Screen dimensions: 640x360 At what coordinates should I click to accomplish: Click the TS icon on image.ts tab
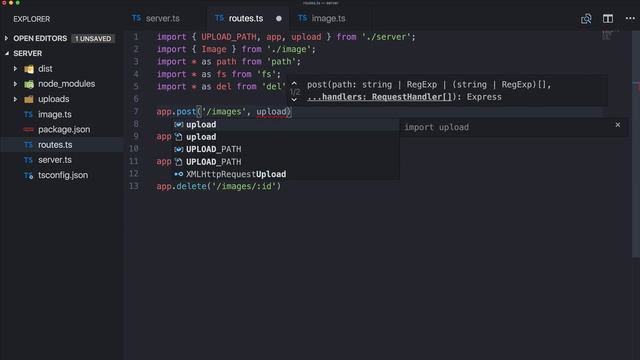tap(302, 18)
